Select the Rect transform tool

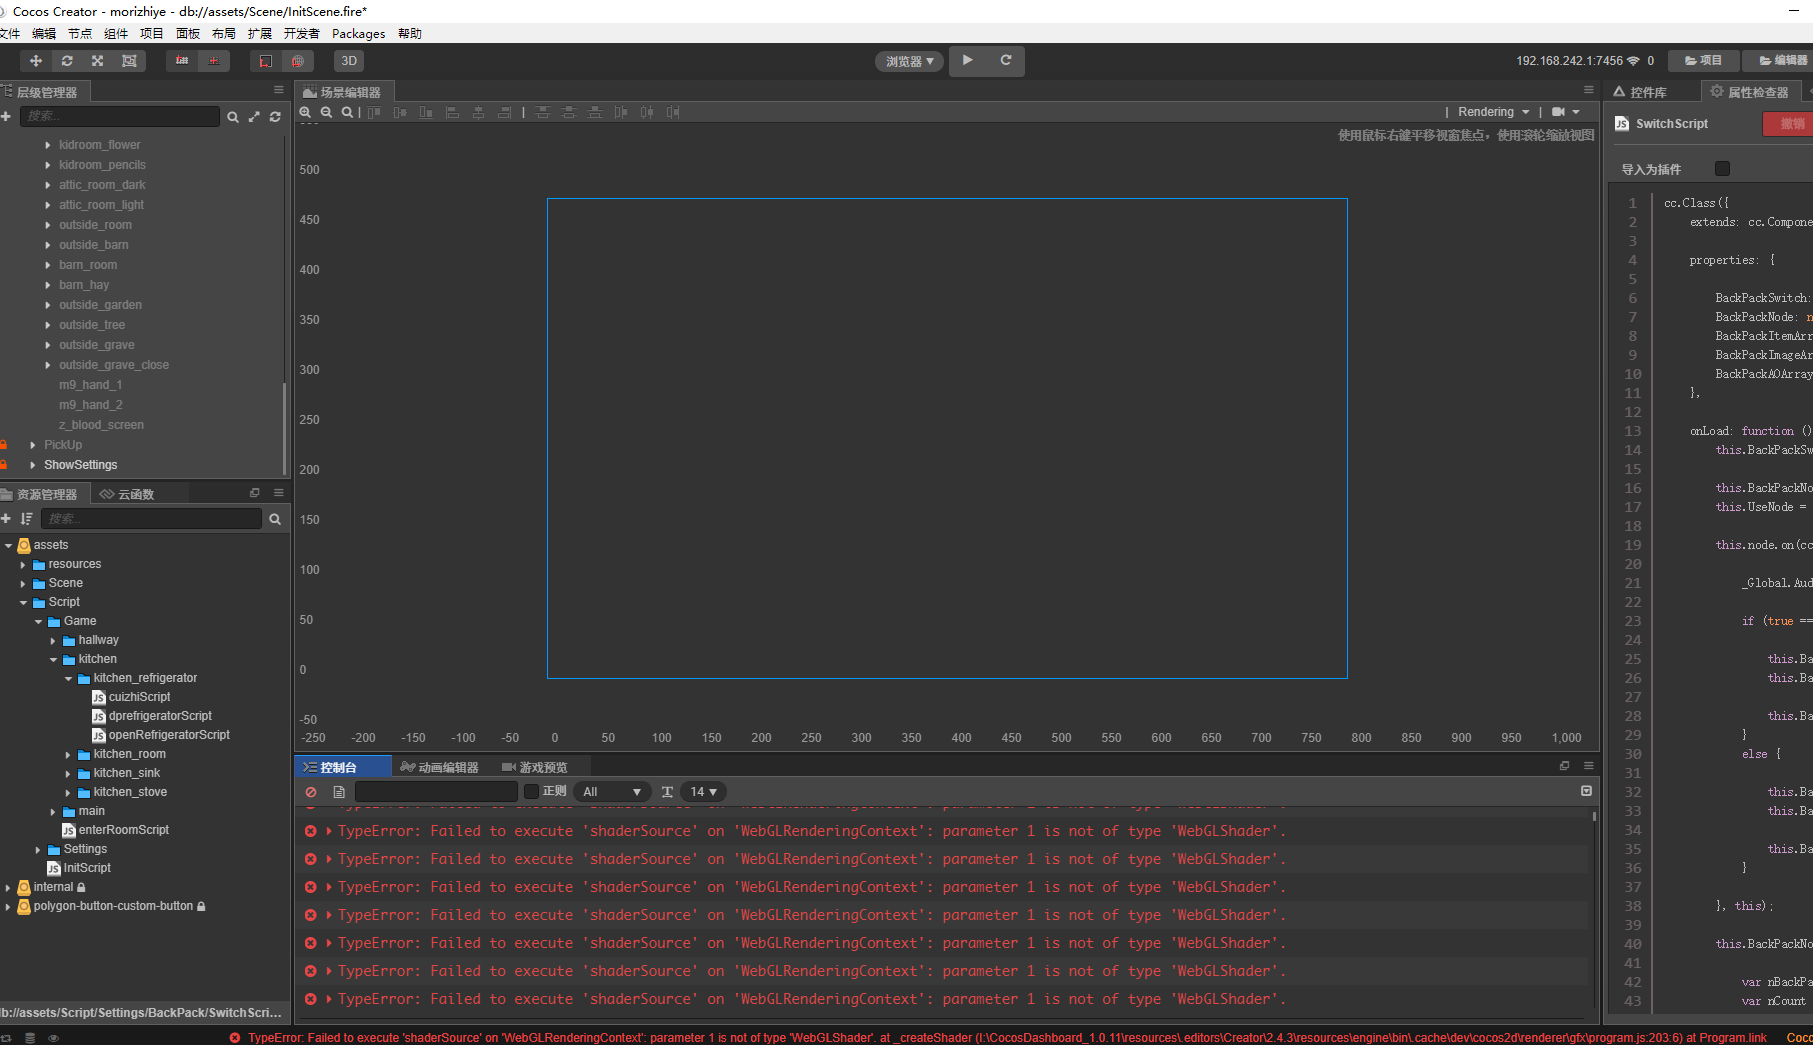tap(129, 61)
